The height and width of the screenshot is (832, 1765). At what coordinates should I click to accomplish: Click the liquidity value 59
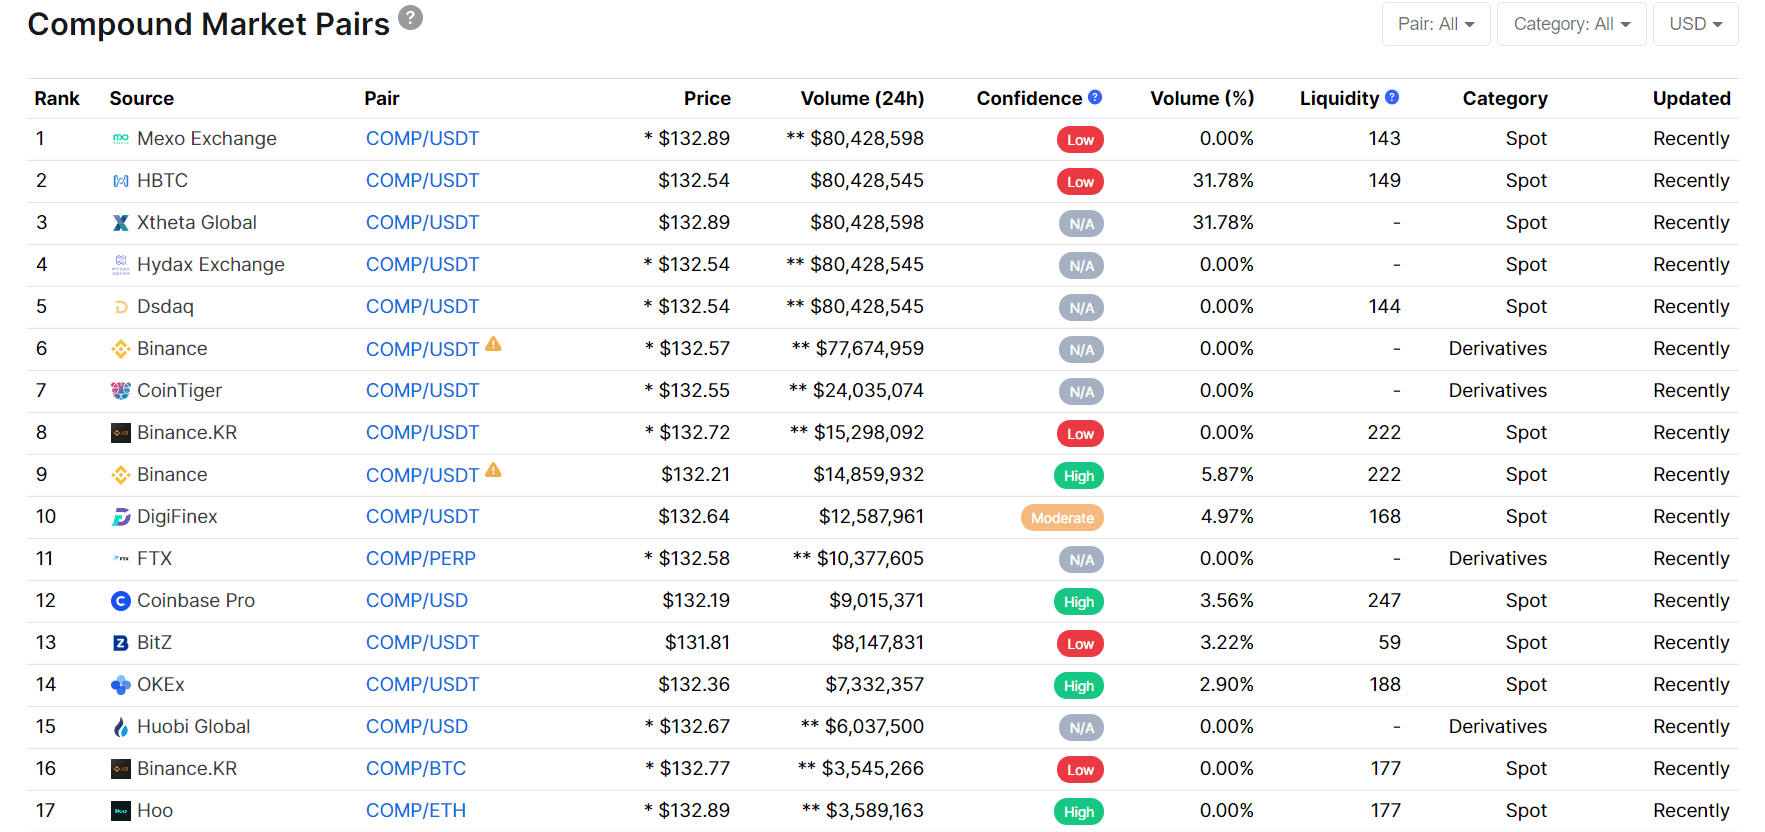pos(1390,643)
